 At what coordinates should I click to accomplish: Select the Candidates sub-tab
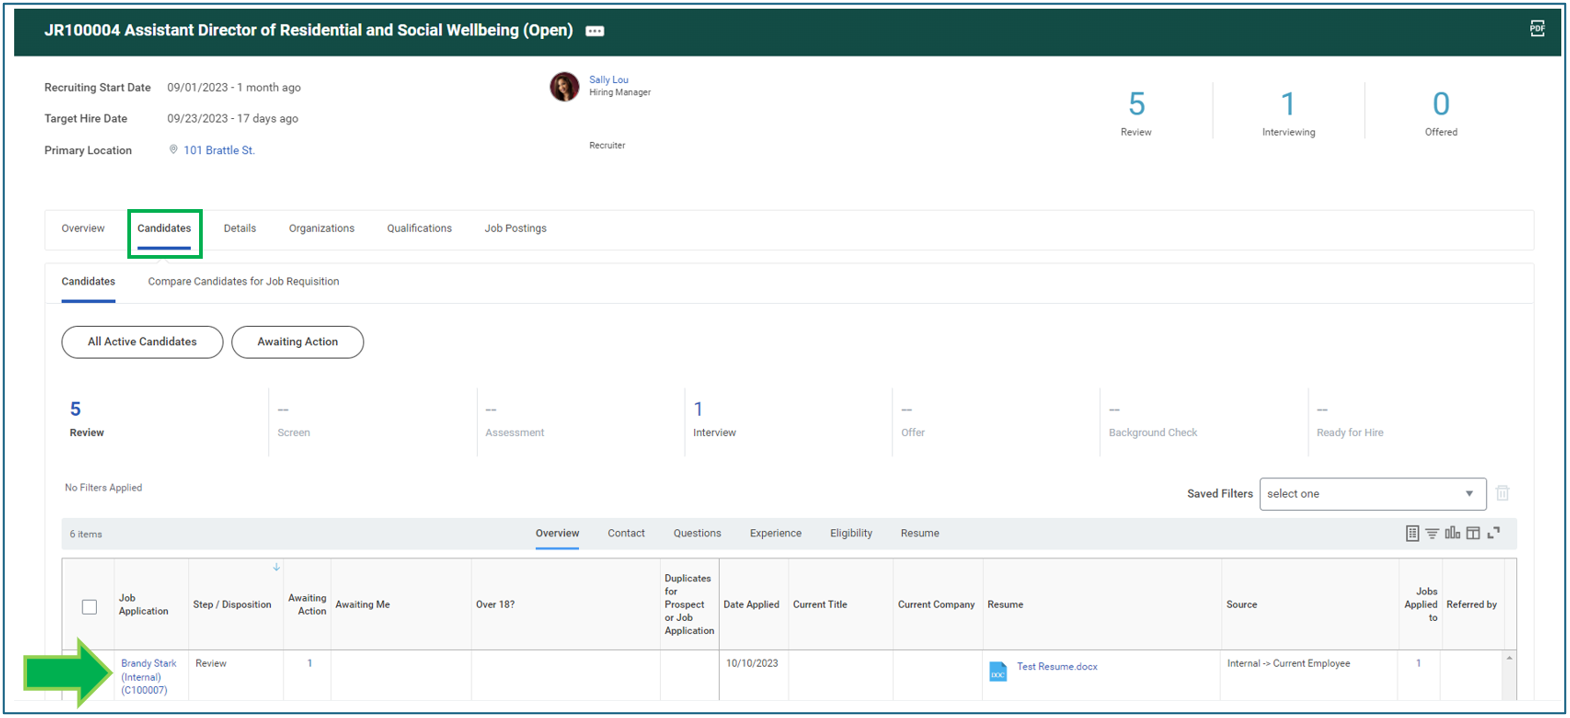[x=88, y=282]
